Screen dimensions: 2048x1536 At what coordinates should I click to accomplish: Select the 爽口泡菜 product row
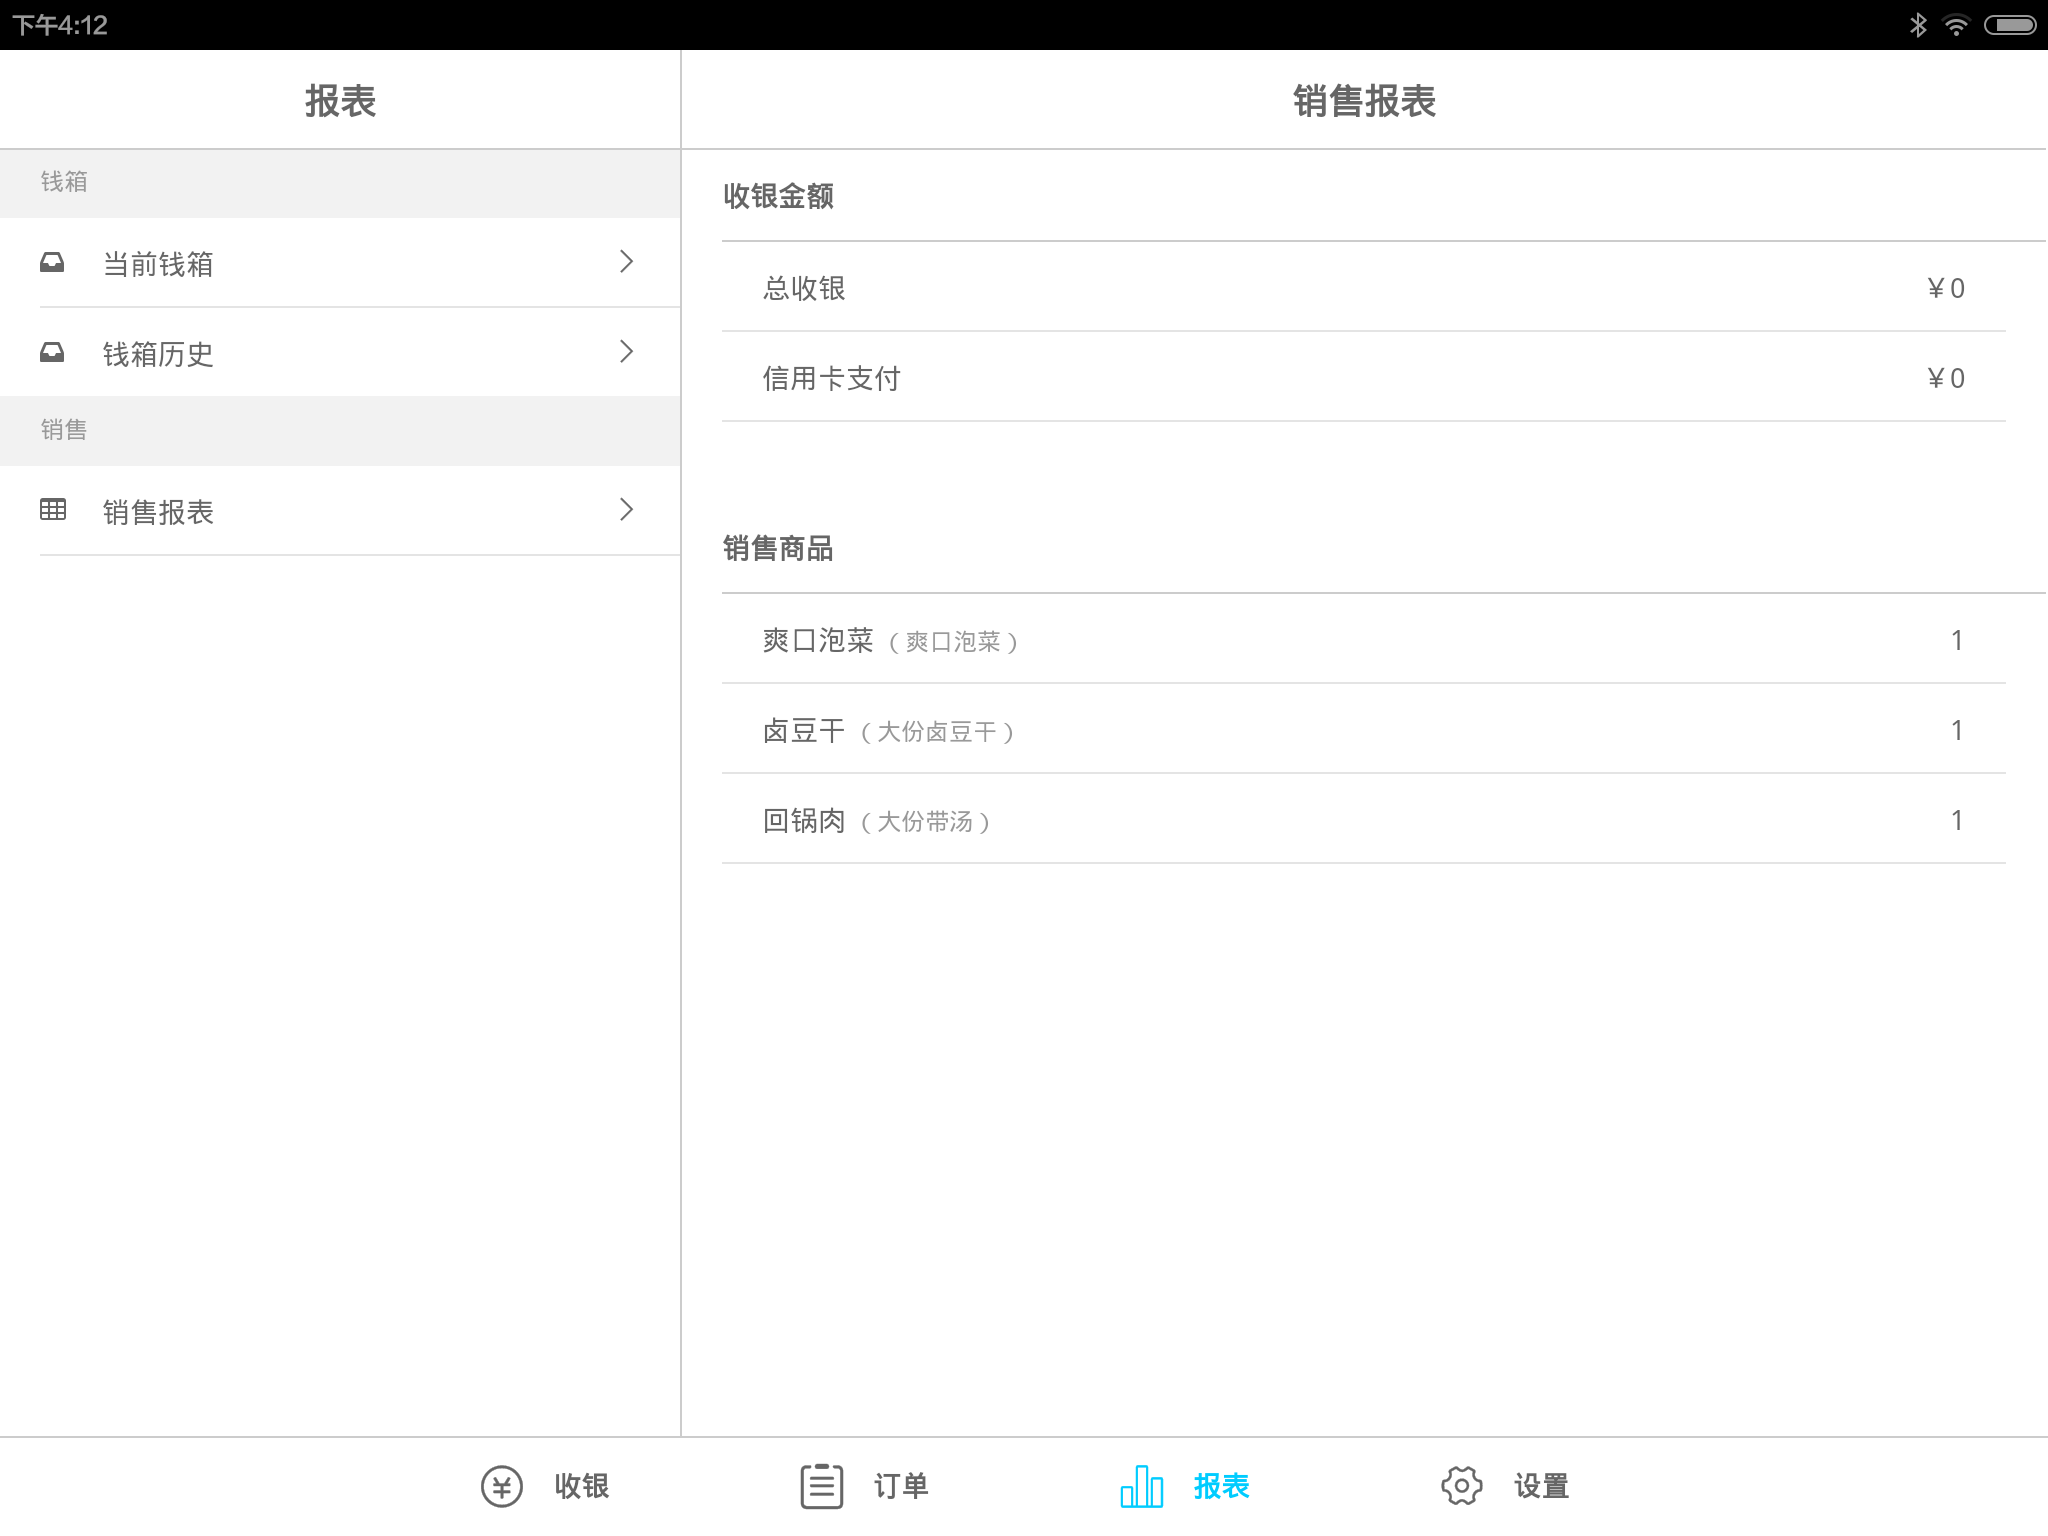coord(1364,639)
